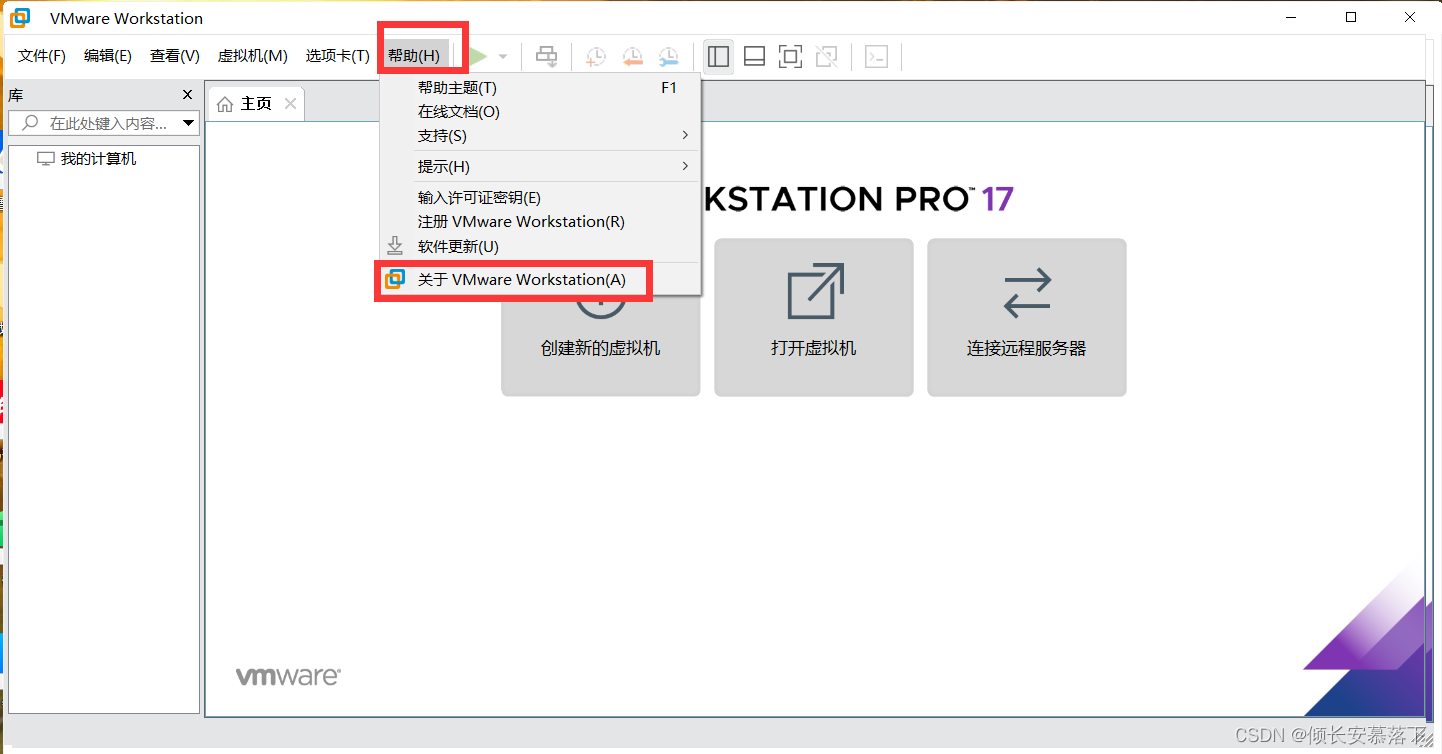Close the 主页 tab
1442x754 pixels.
point(290,104)
